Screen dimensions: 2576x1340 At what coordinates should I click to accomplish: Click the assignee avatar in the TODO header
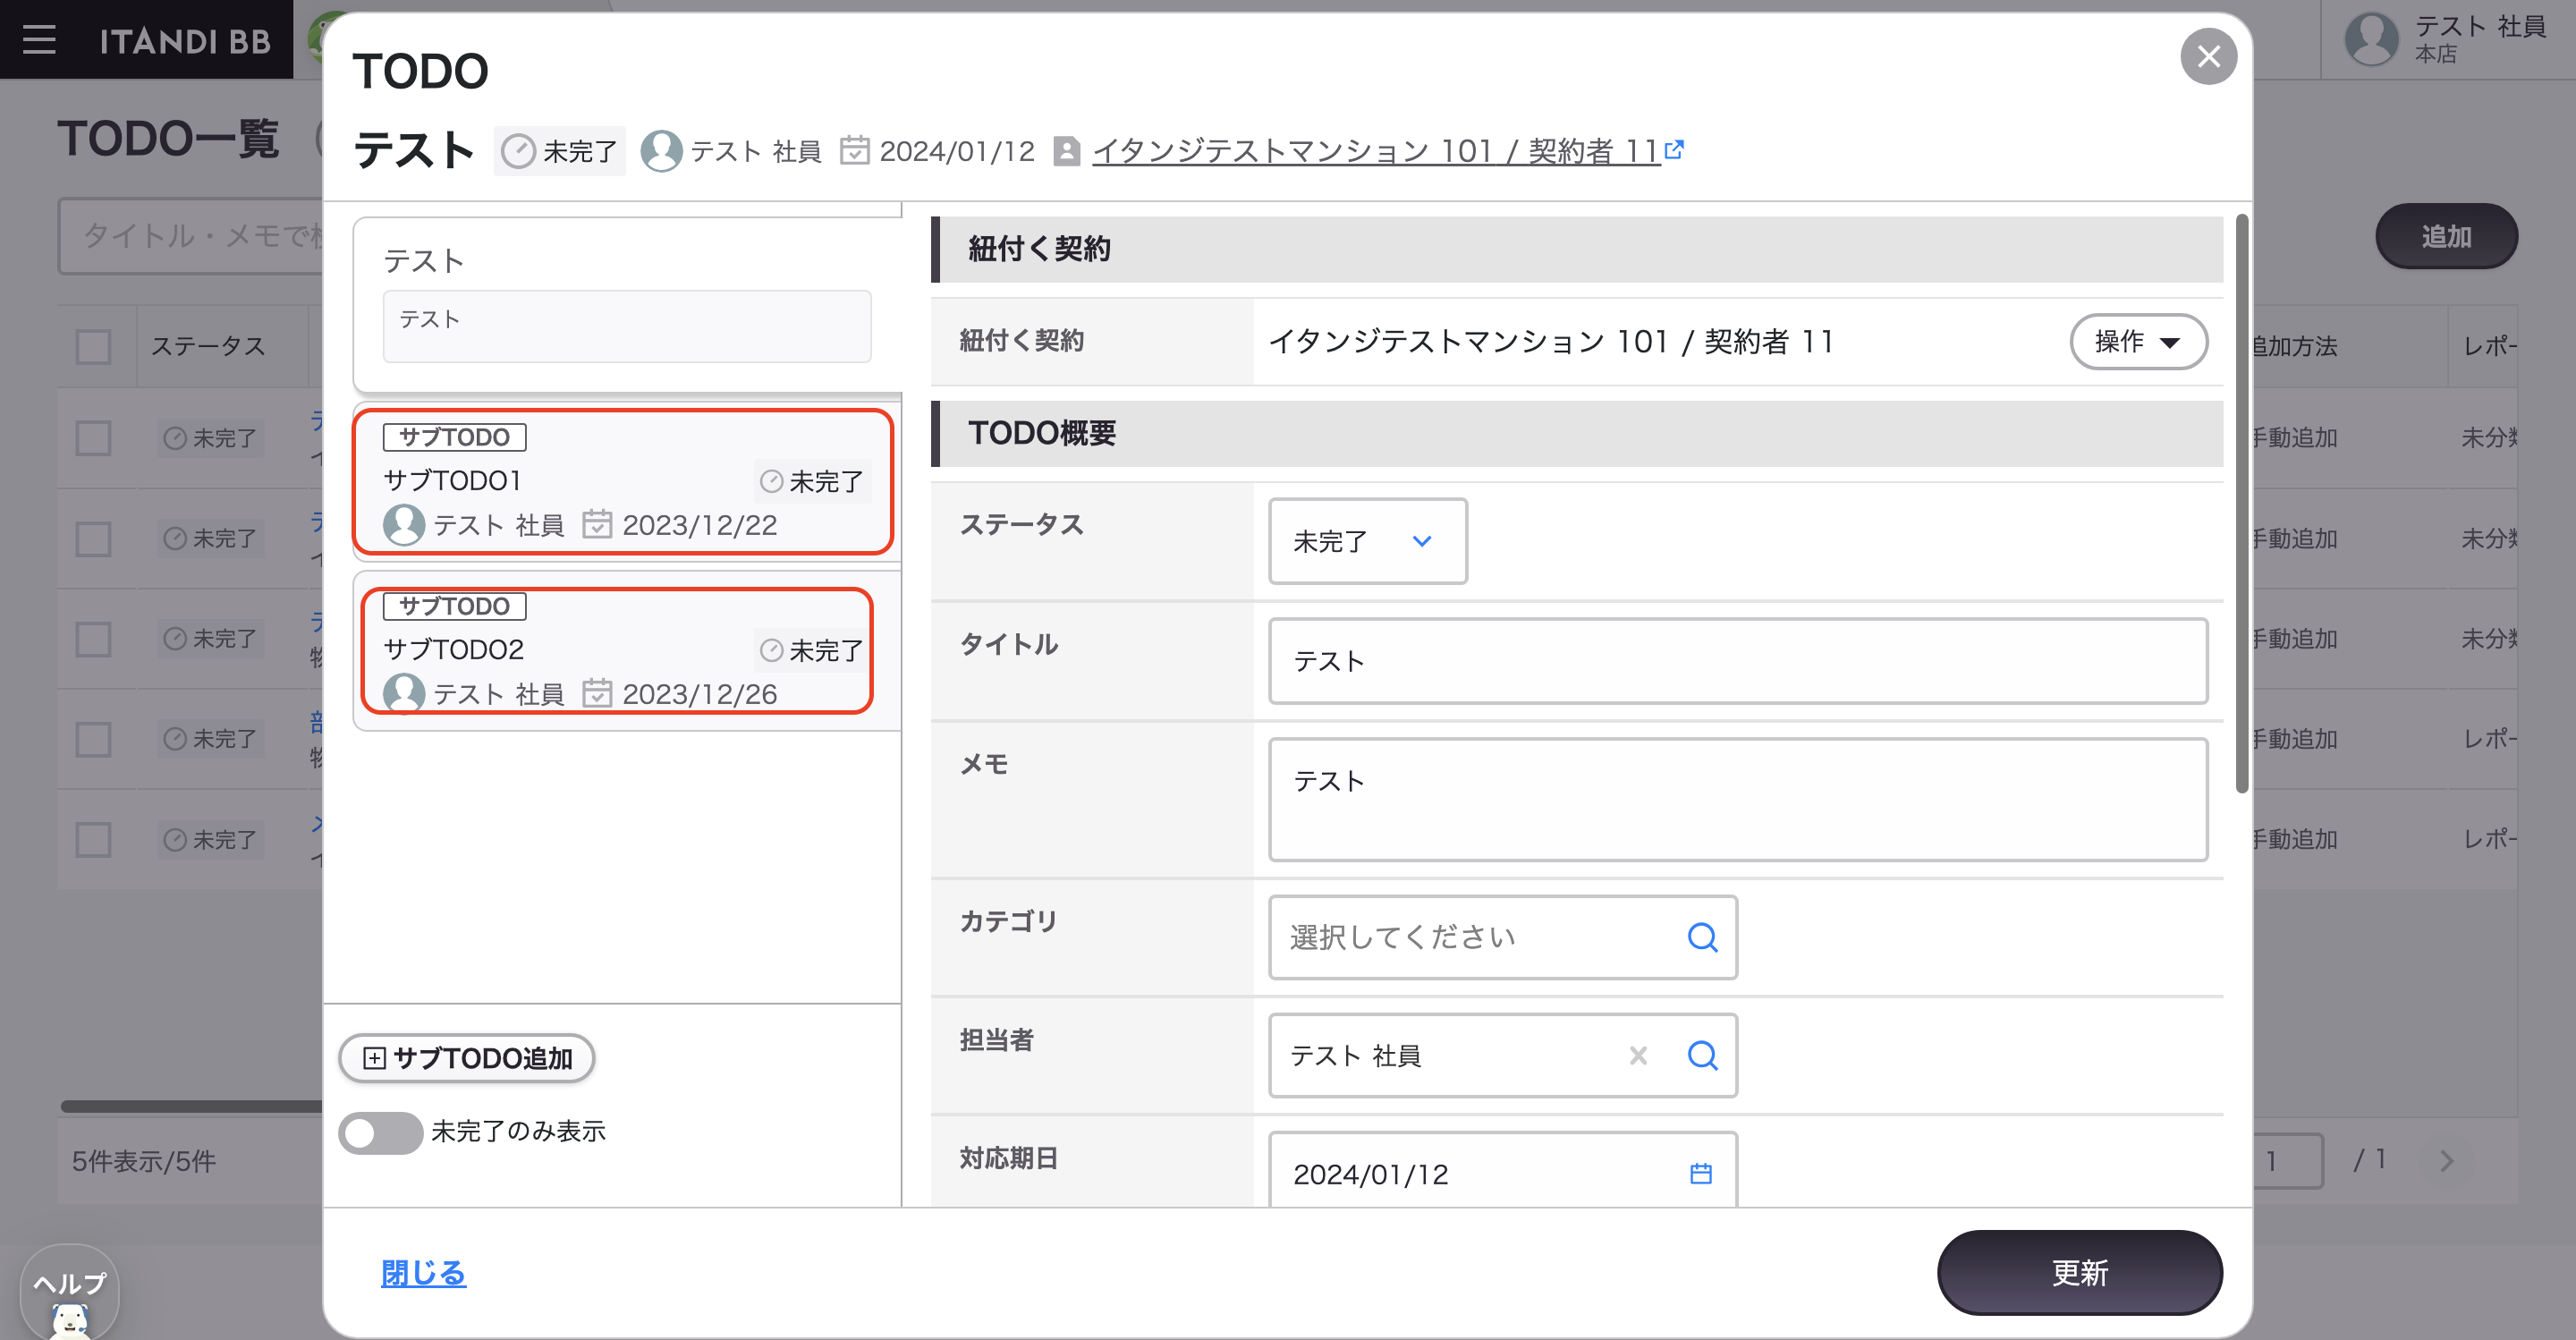click(661, 151)
